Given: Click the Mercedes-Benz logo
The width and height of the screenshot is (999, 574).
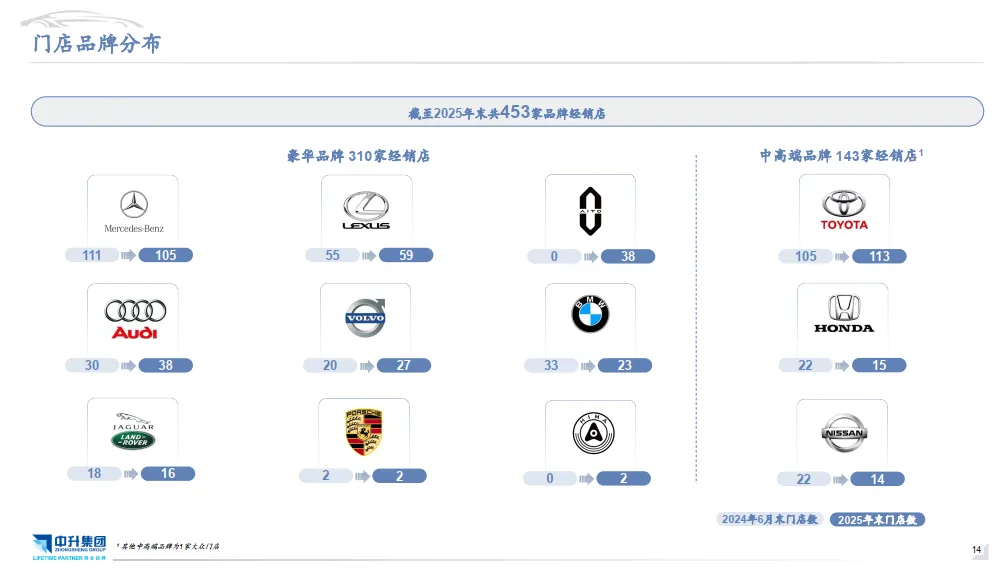Looking at the screenshot, I should point(134,212).
